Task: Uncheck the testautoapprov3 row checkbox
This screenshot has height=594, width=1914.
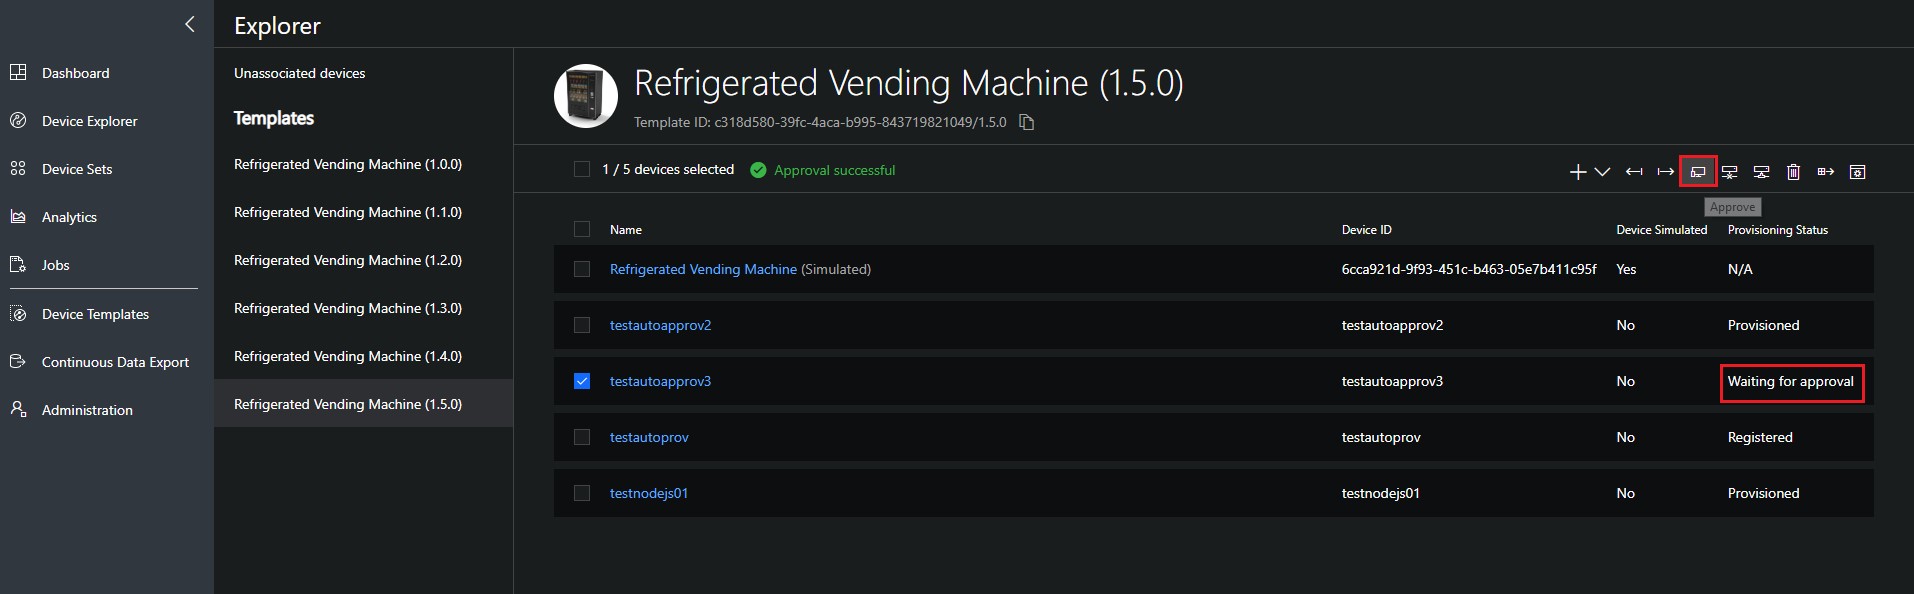Action: tap(582, 381)
